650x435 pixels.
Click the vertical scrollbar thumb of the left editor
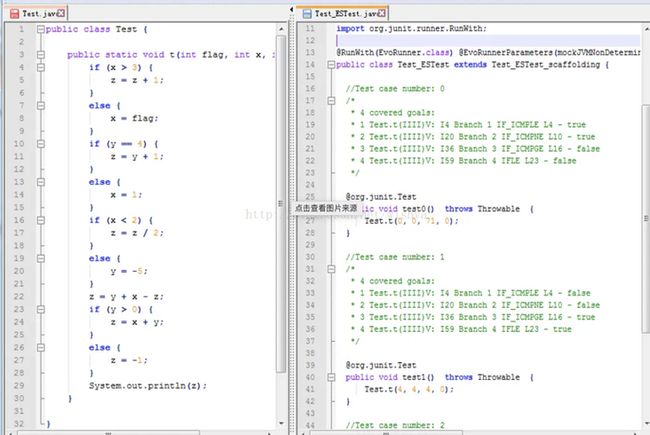click(x=281, y=203)
